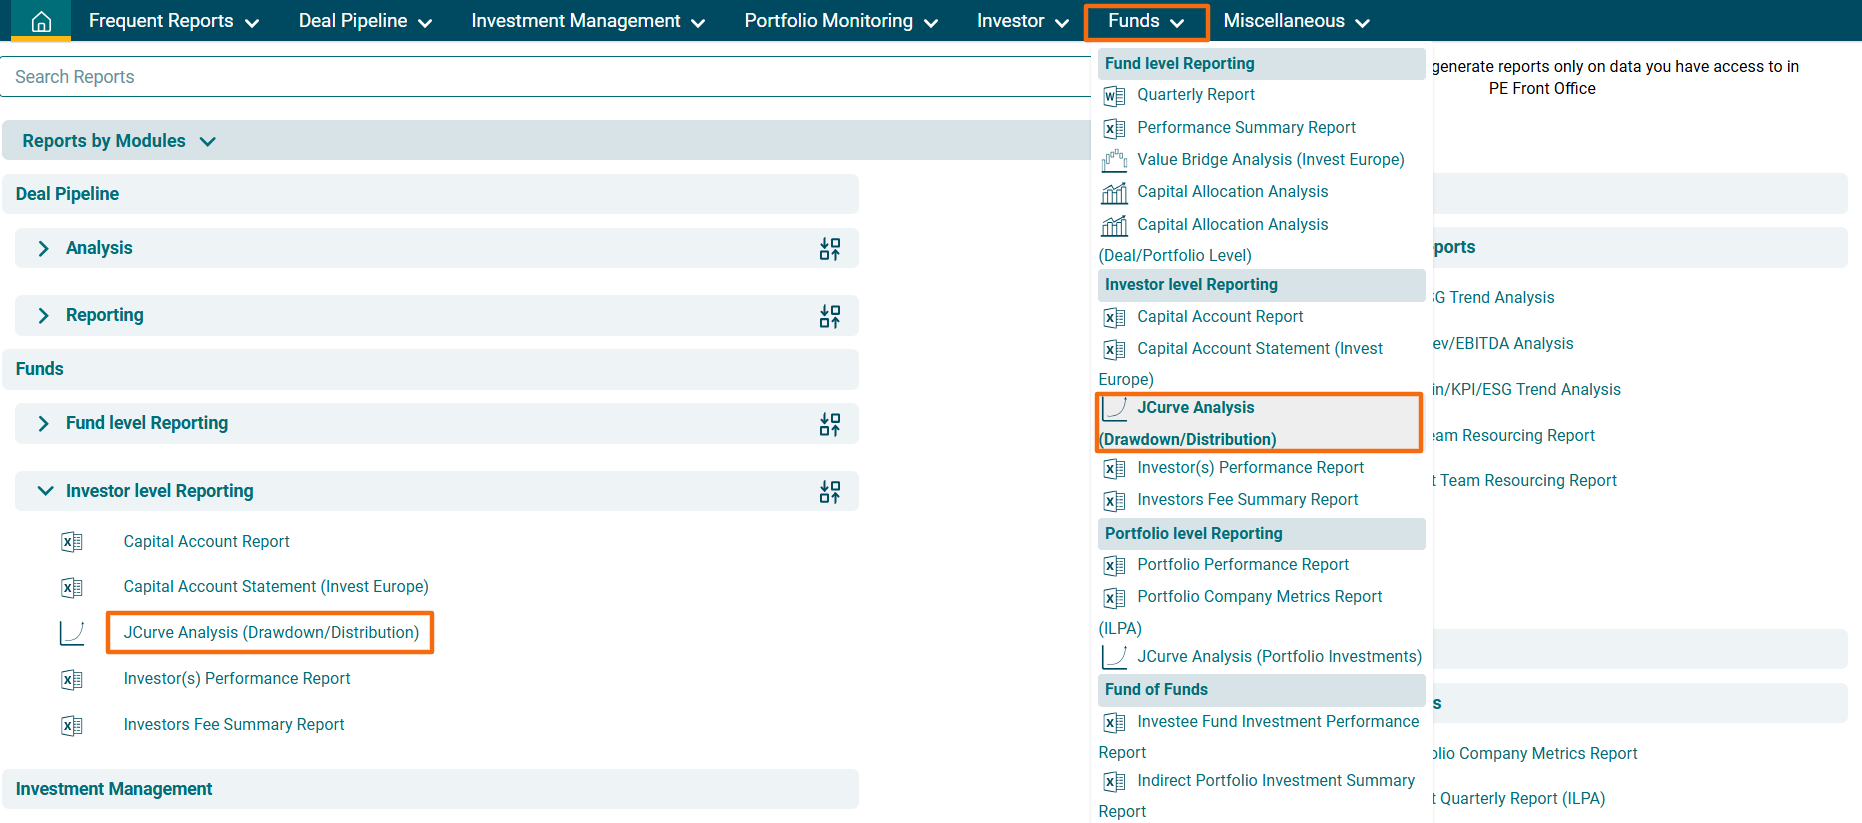Open Investors Fee Summary Report in left list
The height and width of the screenshot is (823, 1862).
pyautogui.click(x=234, y=725)
